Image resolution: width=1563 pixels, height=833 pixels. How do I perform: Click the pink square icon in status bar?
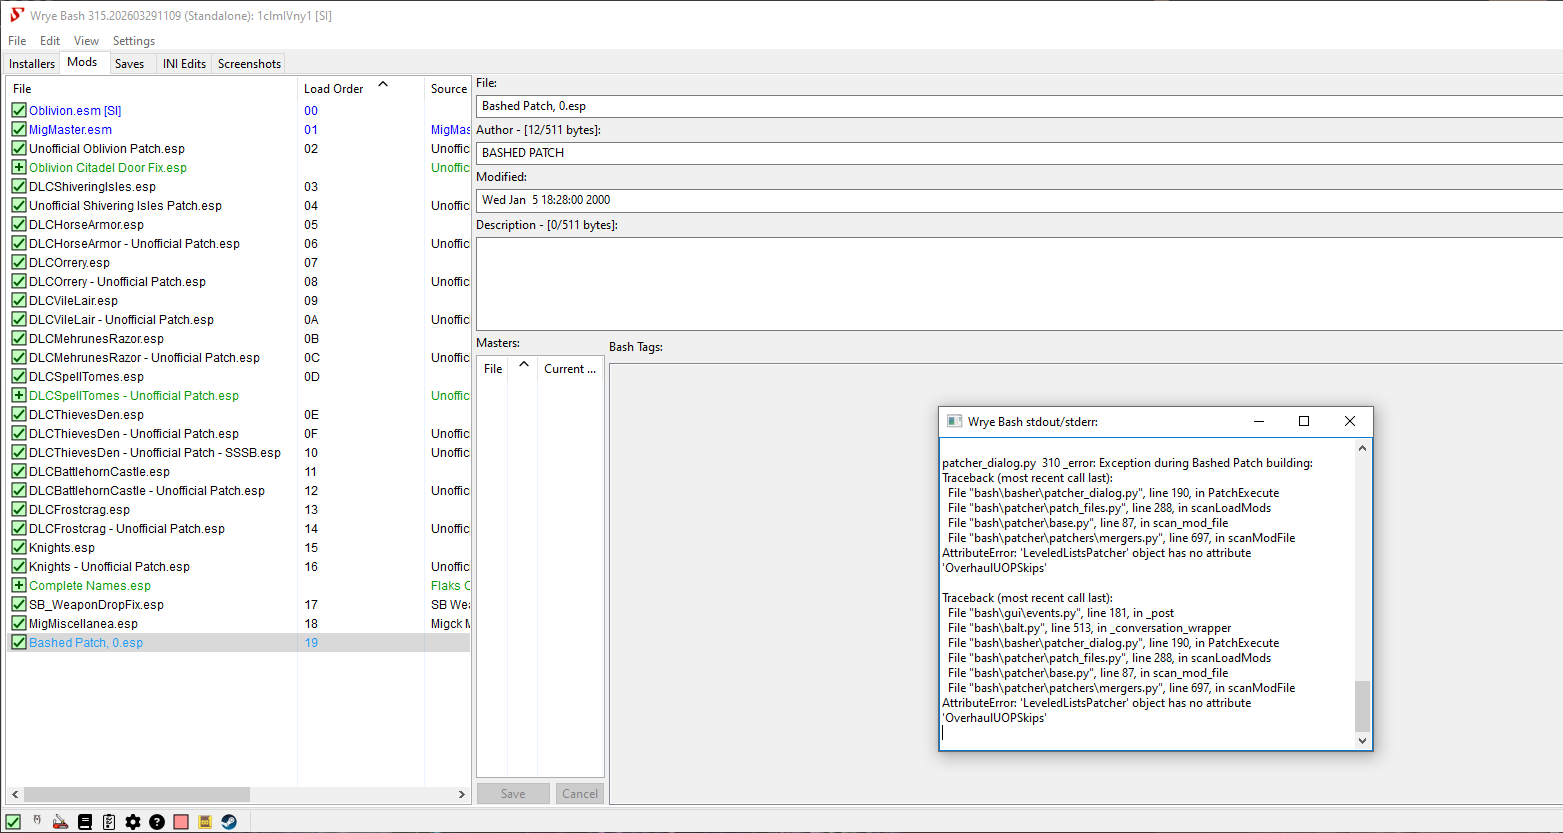[181, 822]
